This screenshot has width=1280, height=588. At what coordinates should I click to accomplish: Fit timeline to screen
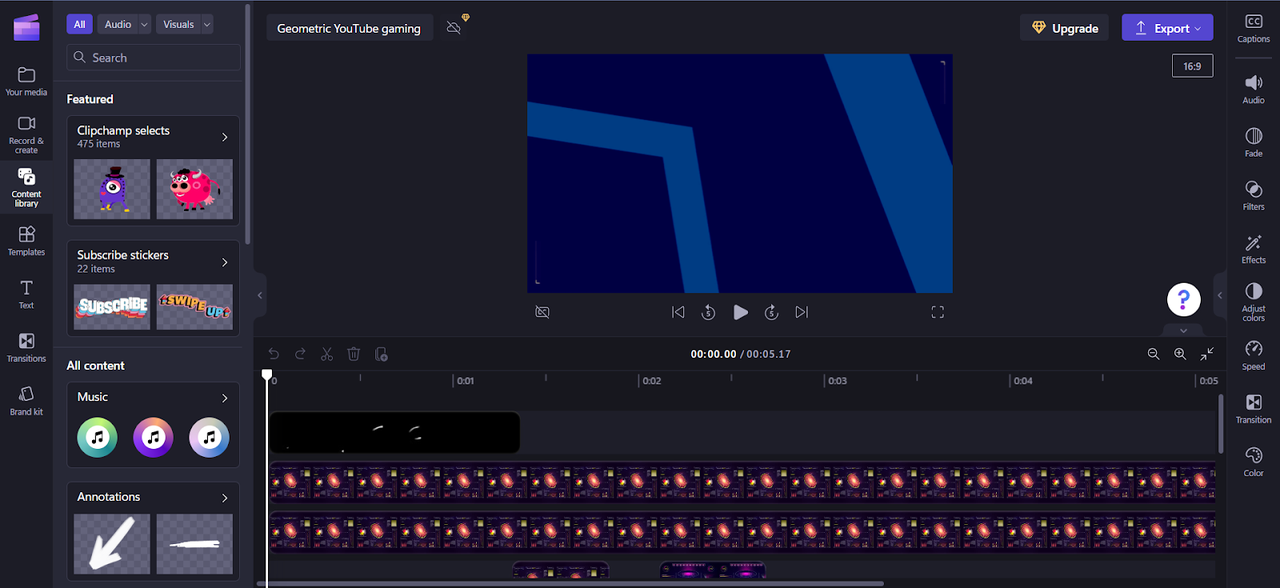tap(1207, 354)
